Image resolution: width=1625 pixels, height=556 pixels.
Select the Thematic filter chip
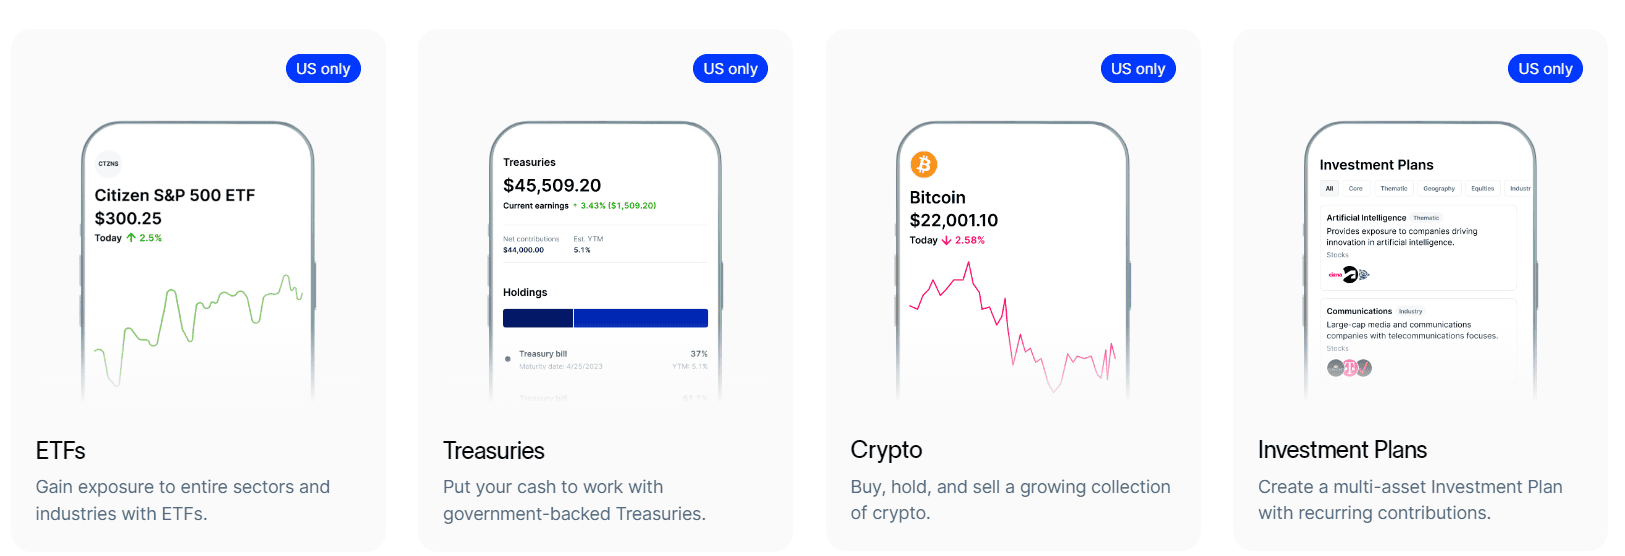[1393, 188]
